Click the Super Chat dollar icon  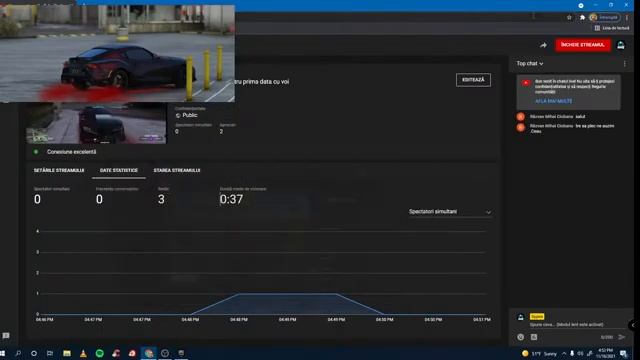(x=534, y=337)
